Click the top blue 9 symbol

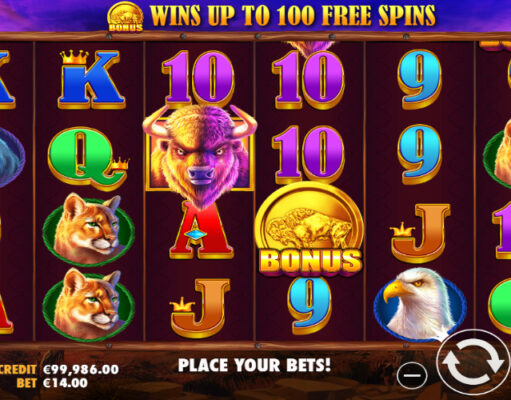419,79
